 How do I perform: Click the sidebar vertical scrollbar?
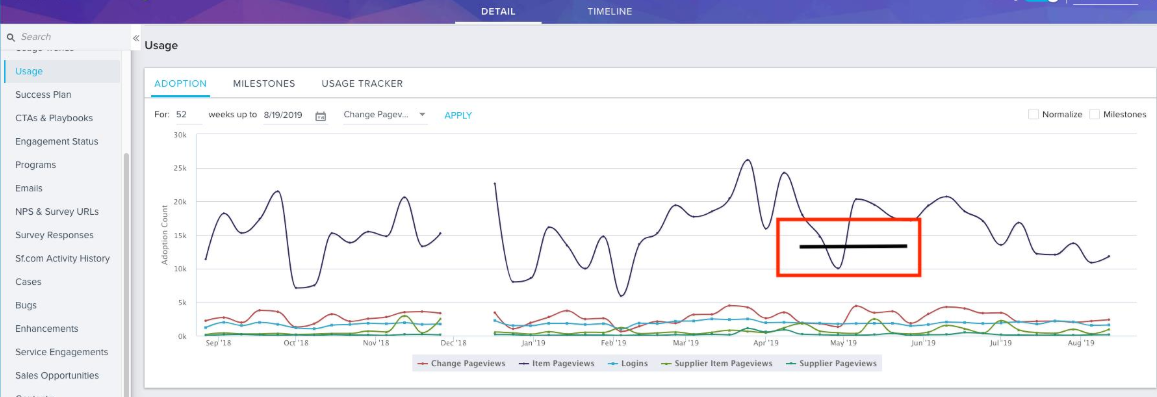coord(125,275)
